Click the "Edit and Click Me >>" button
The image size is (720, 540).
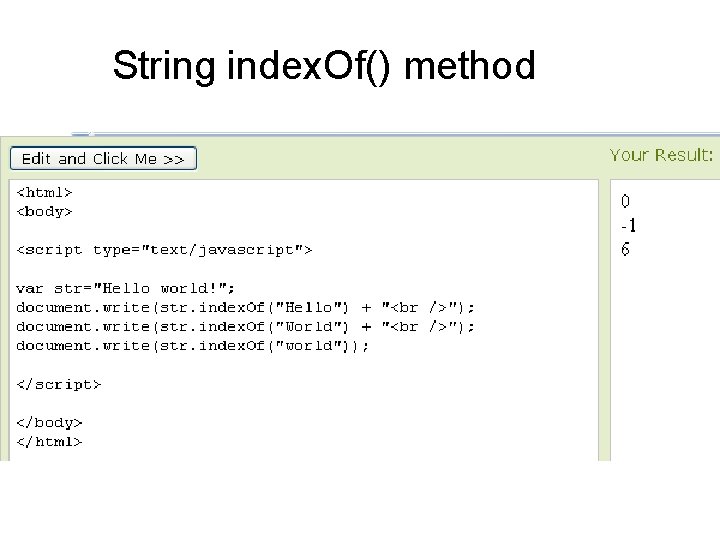(x=103, y=159)
